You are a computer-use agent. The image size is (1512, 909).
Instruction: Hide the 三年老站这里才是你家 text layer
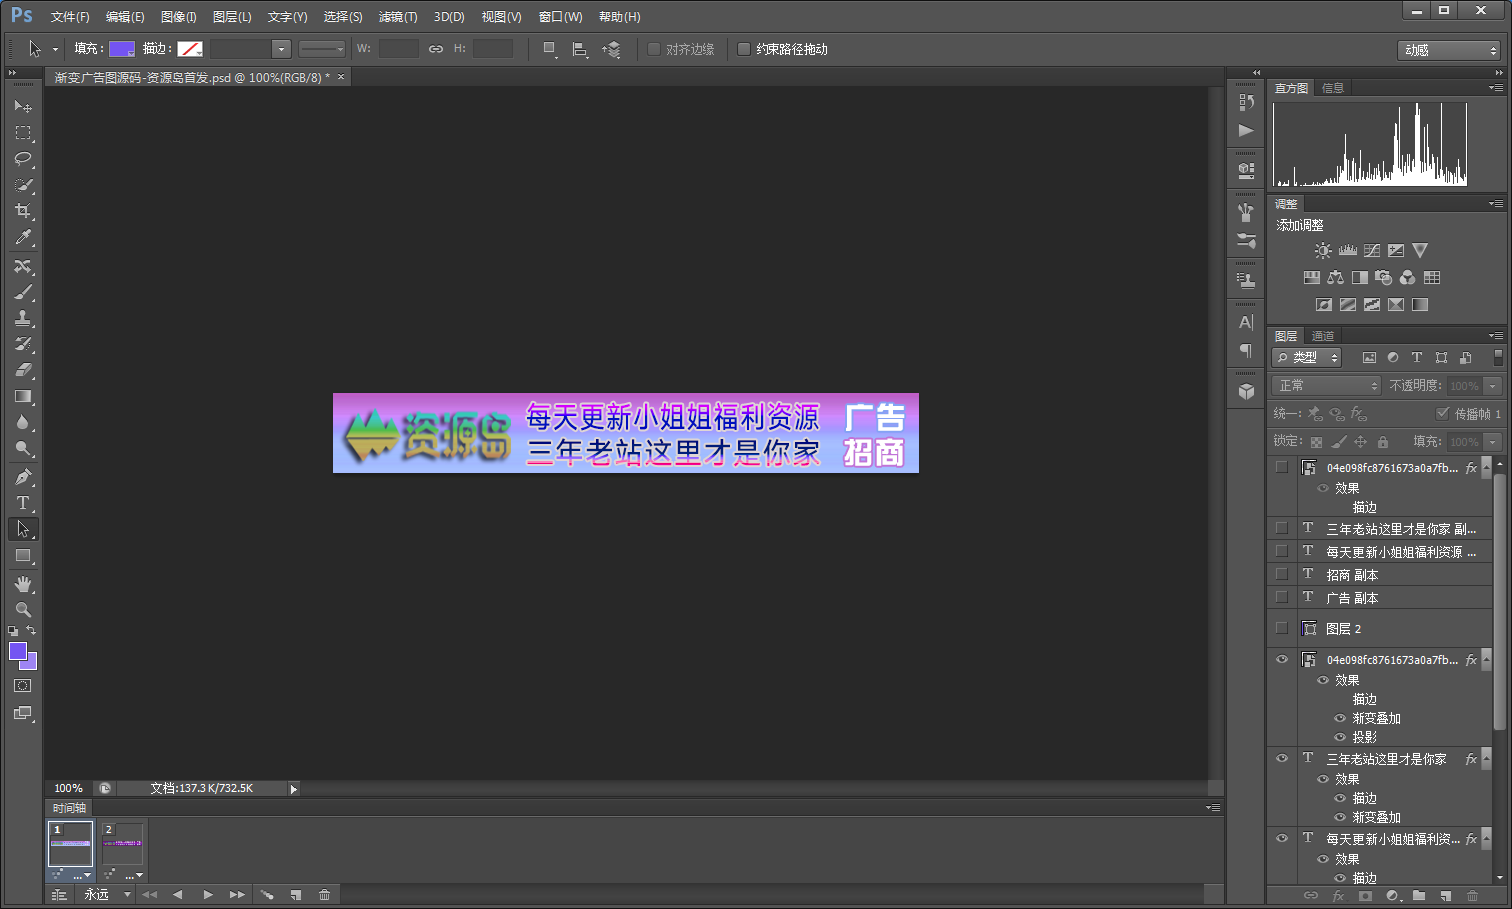[x=1282, y=758]
